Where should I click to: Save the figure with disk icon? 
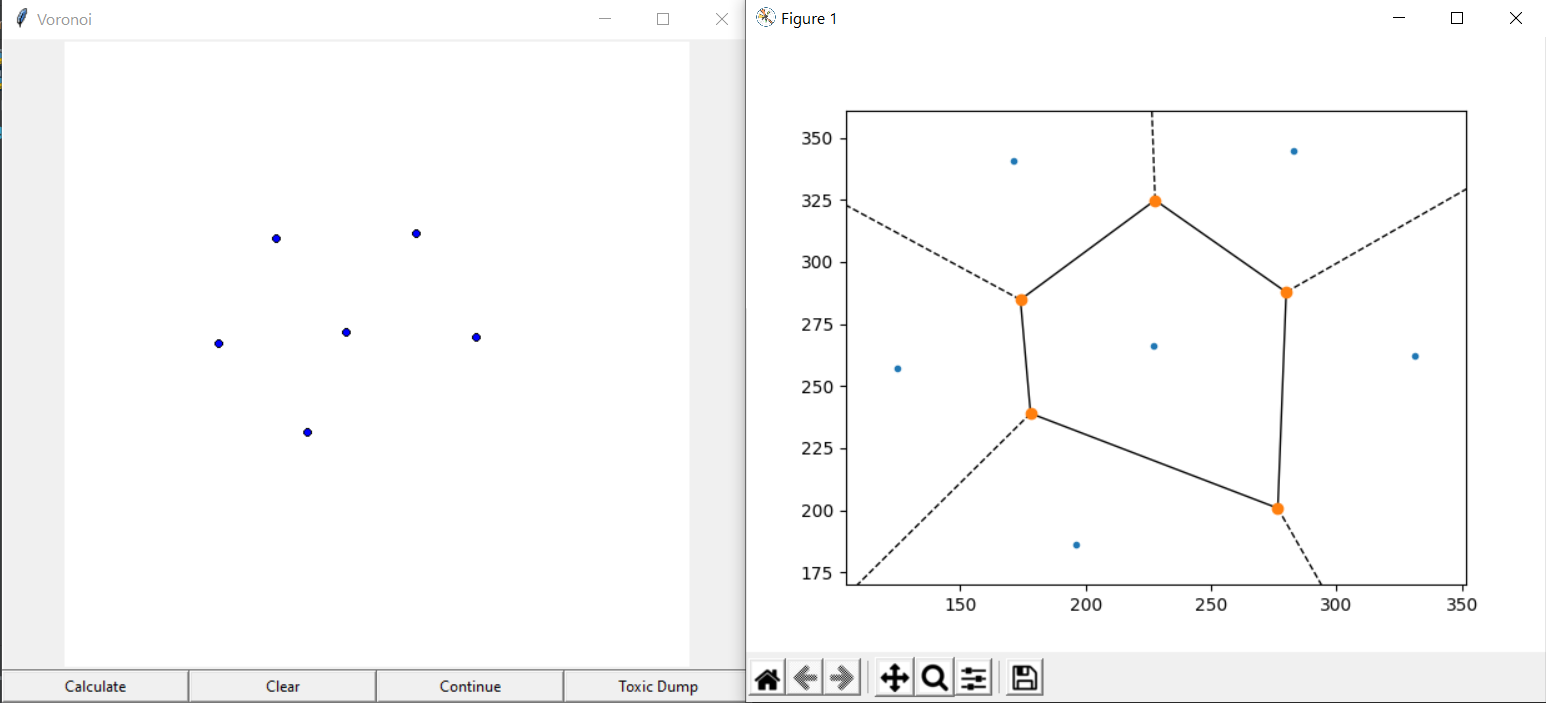tap(1024, 679)
